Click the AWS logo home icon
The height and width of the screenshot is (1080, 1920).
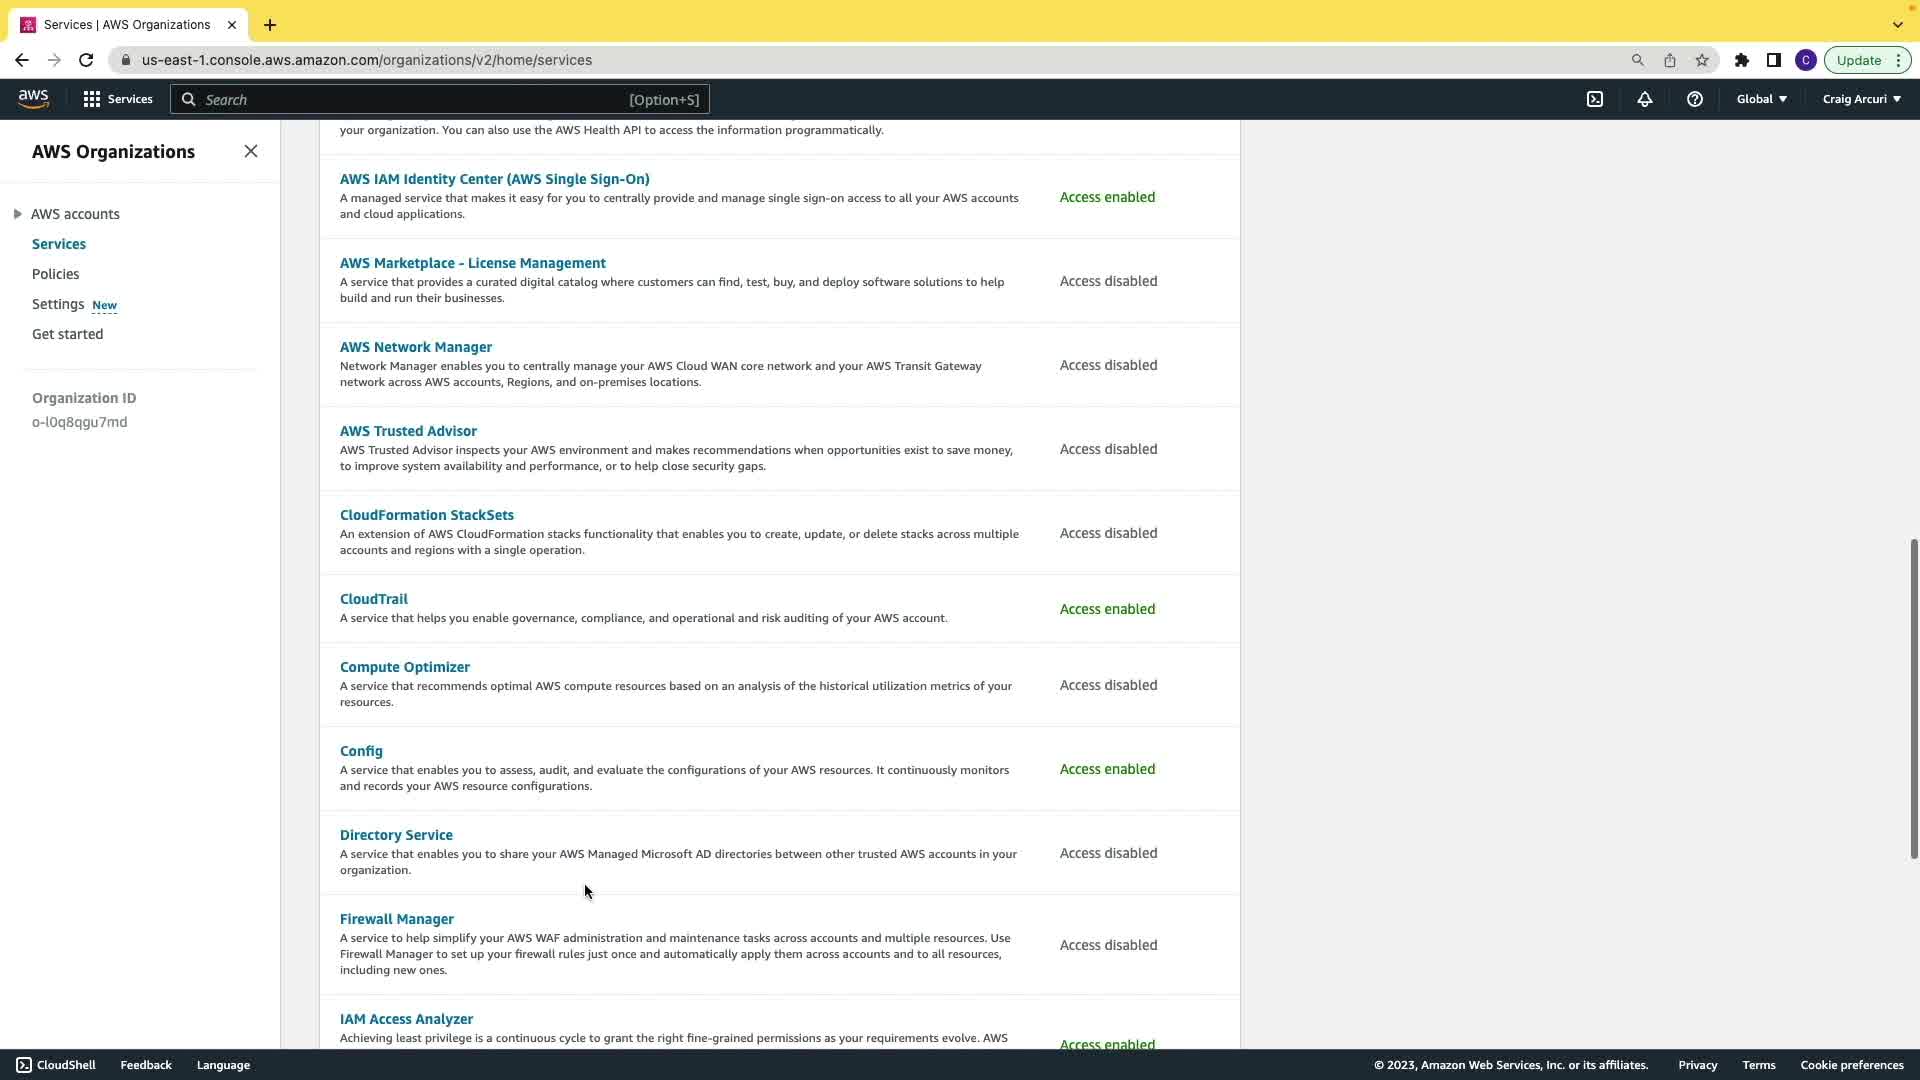click(33, 99)
